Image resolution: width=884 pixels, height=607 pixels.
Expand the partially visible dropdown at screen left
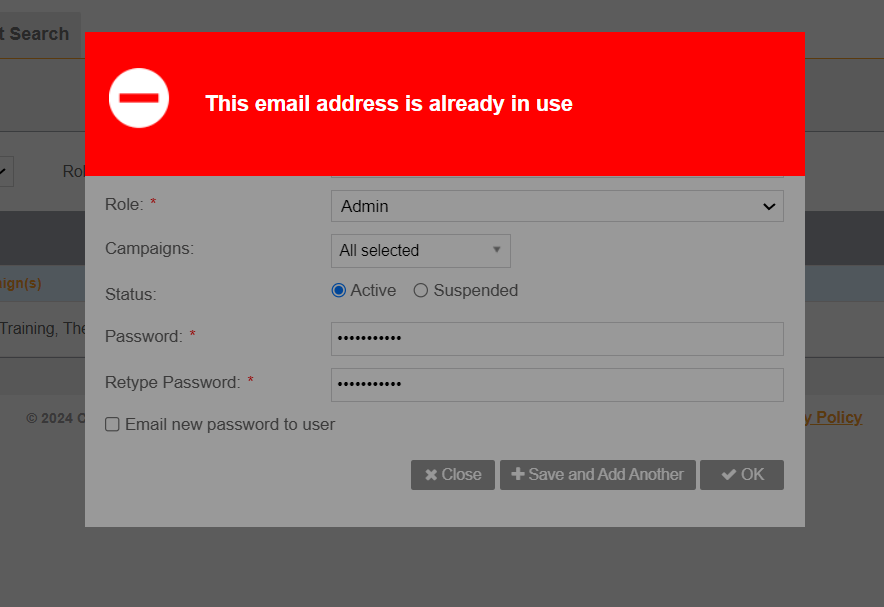coord(6,172)
